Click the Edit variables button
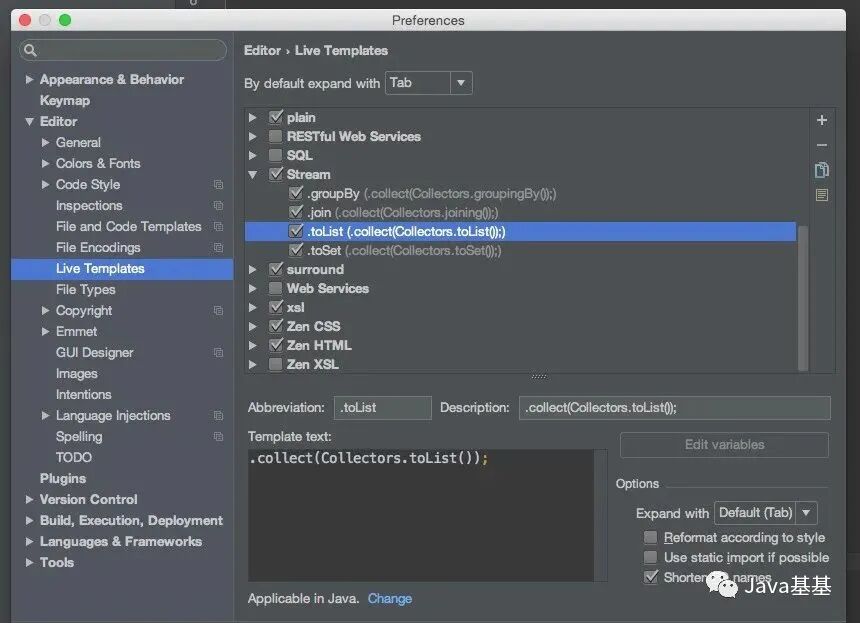 click(x=724, y=445)
